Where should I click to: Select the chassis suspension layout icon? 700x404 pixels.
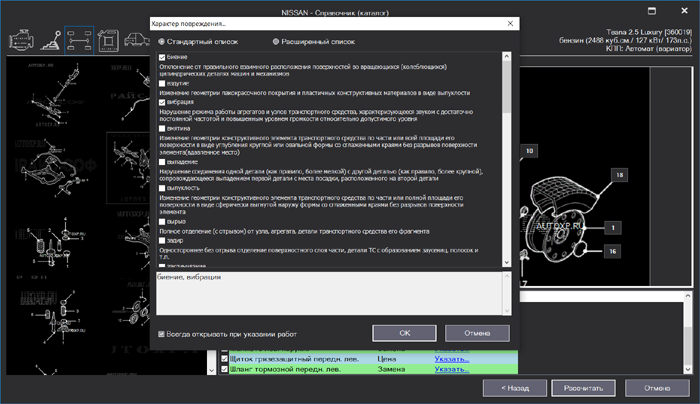(79, 41)
